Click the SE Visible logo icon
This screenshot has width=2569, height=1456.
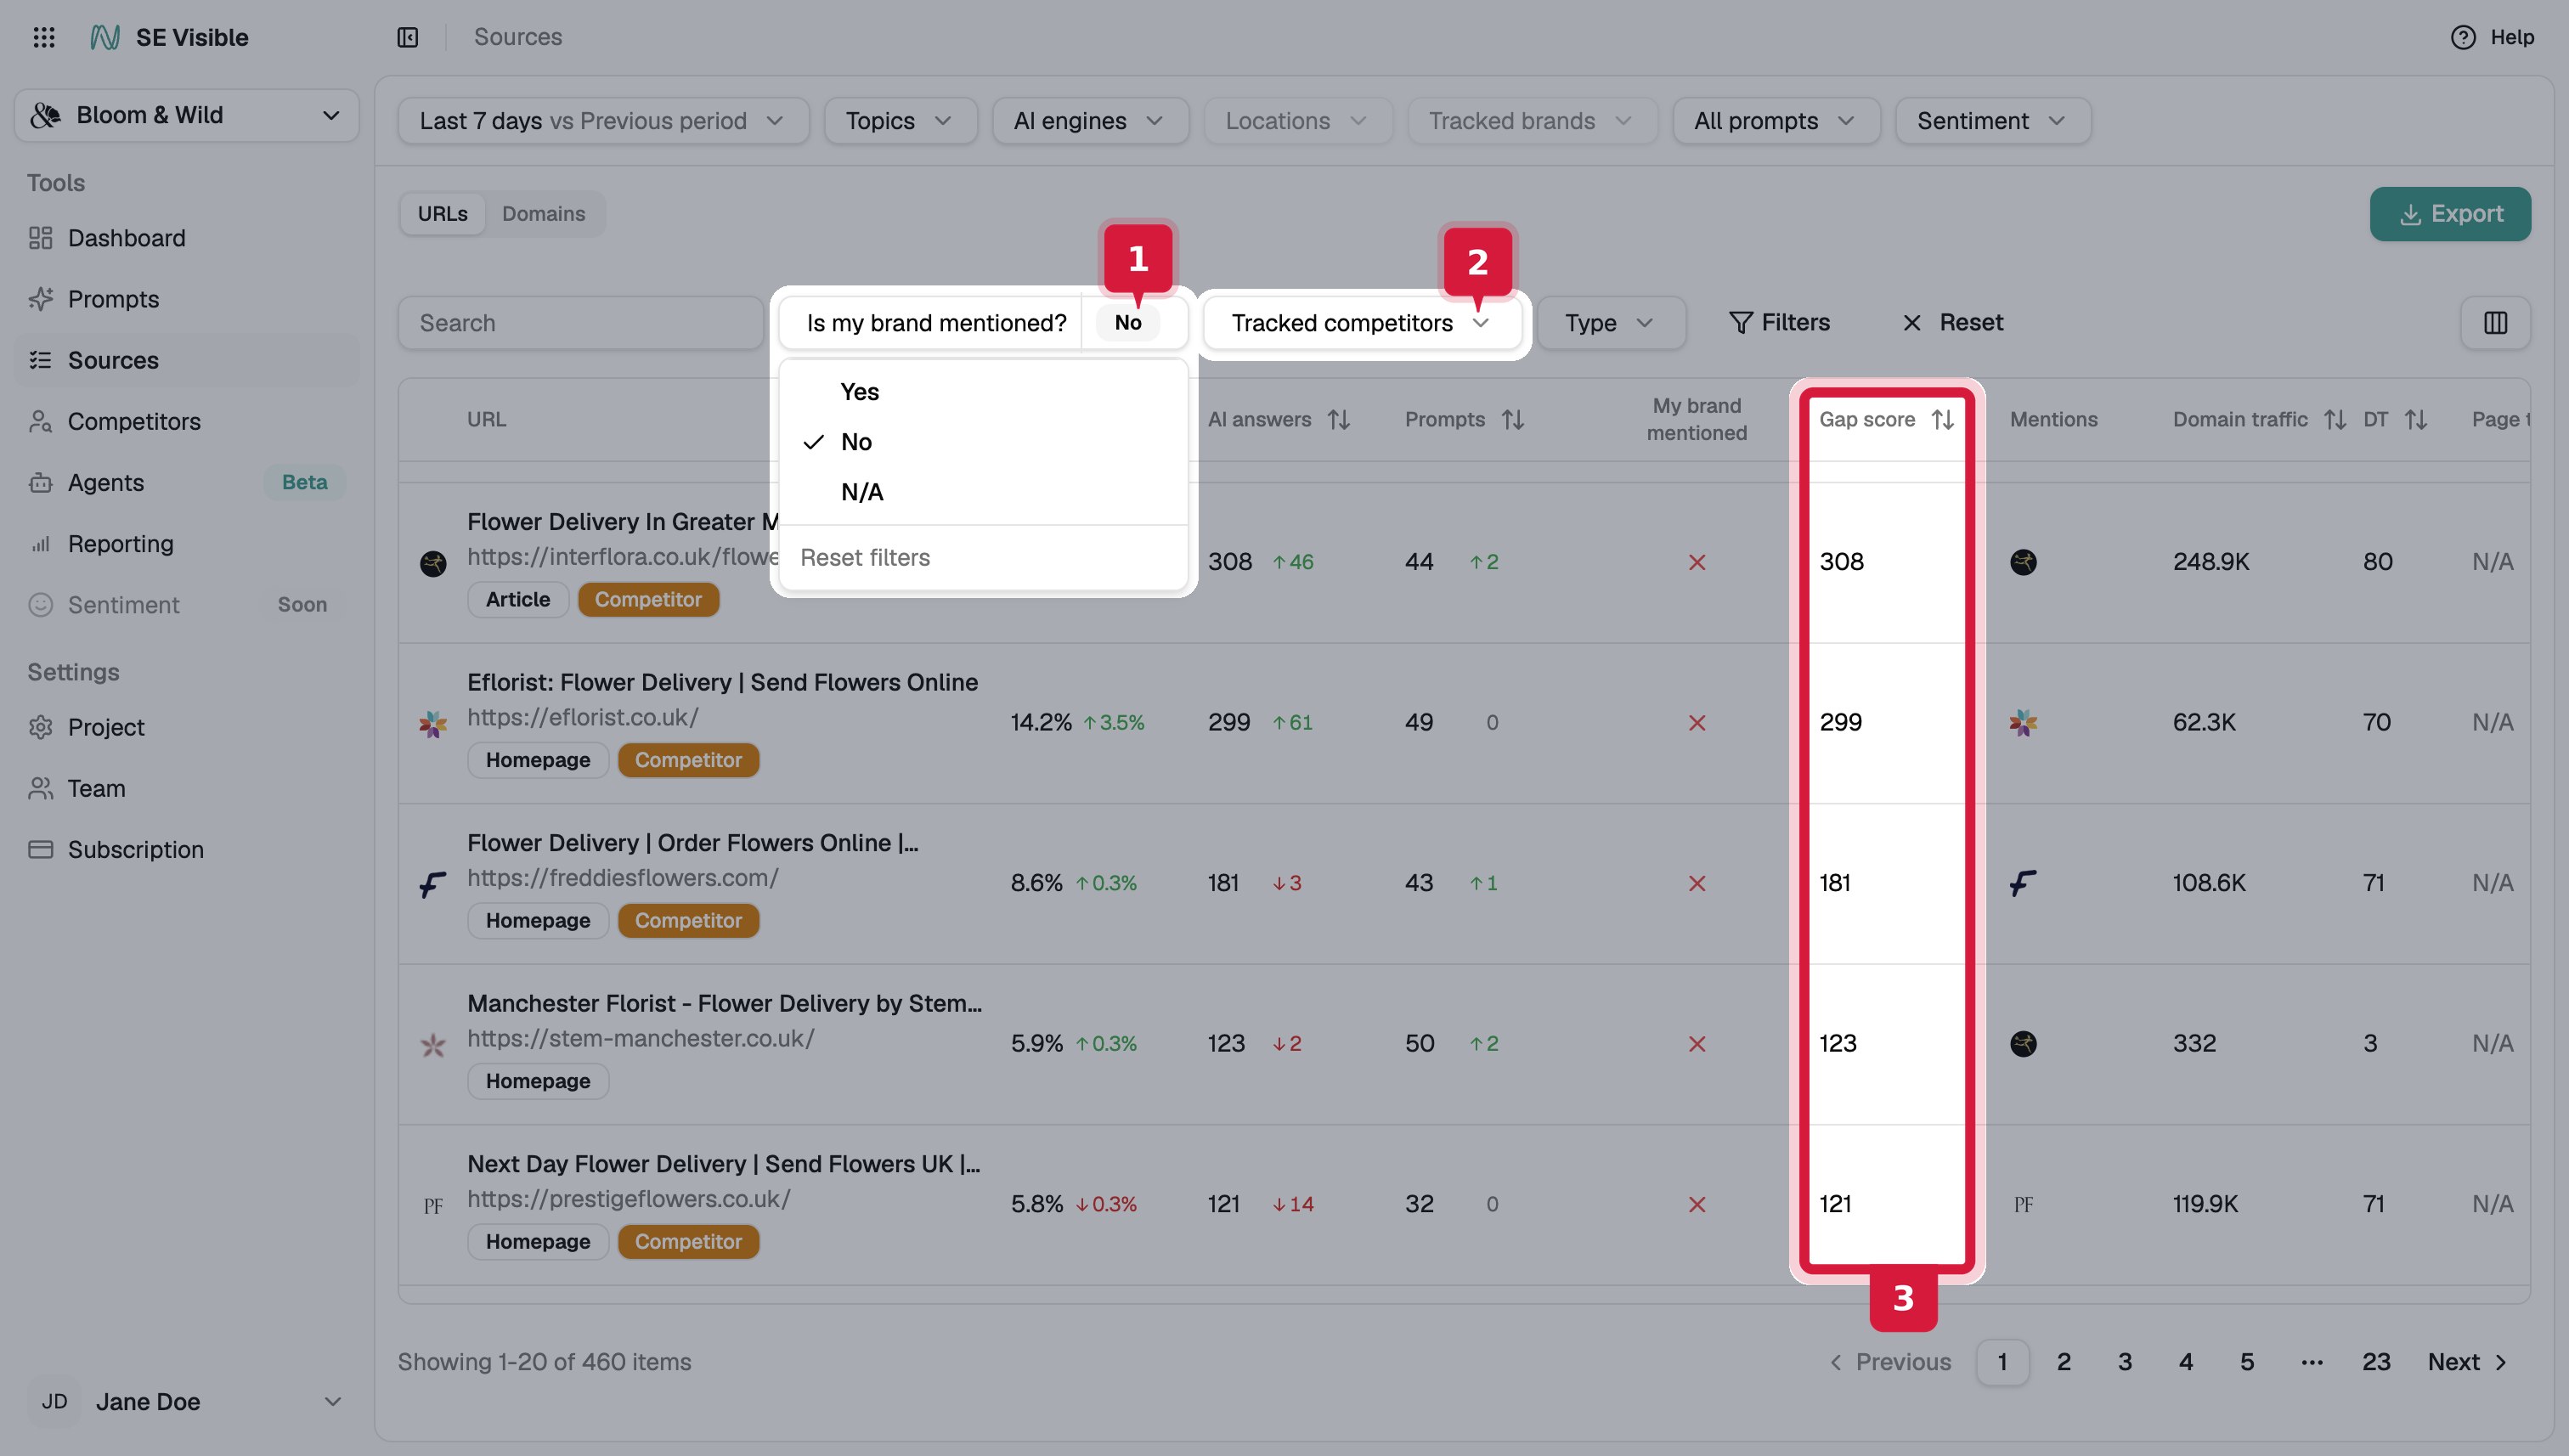pos(105,37)
